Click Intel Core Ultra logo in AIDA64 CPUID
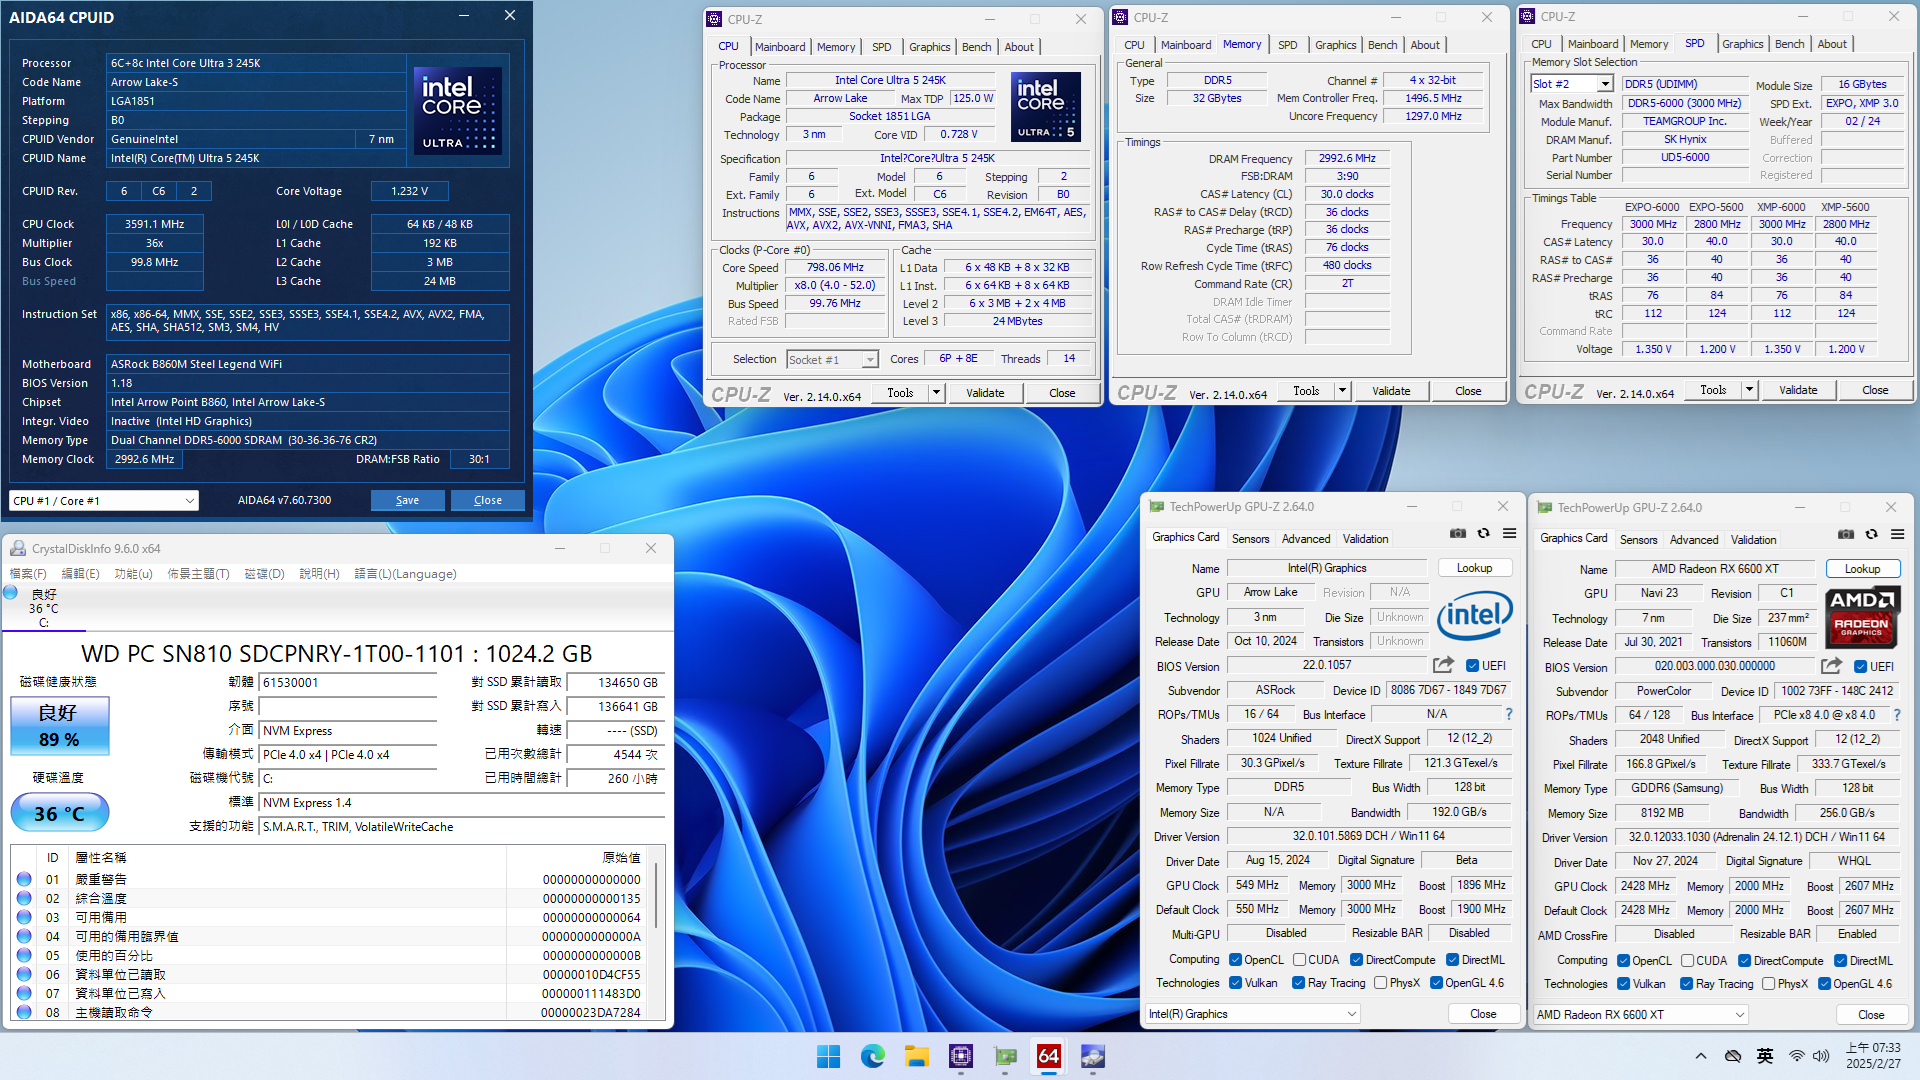1920x1080 pixels. tap(457, 110)
